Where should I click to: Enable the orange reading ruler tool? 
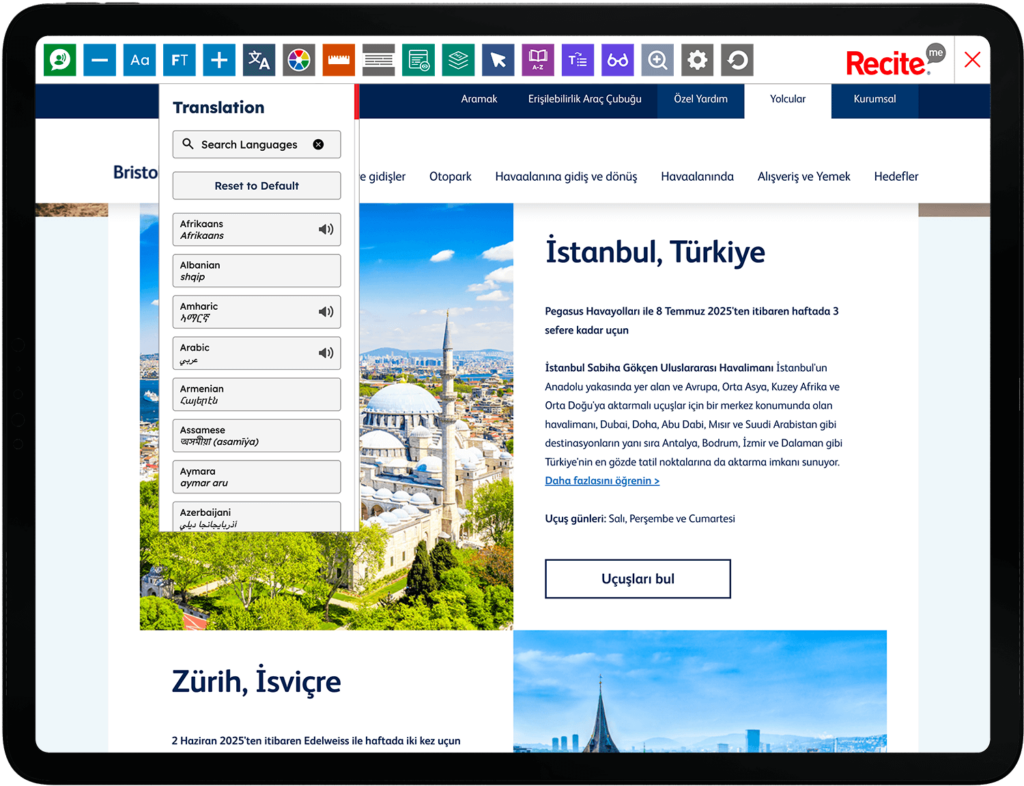[338, 59]
